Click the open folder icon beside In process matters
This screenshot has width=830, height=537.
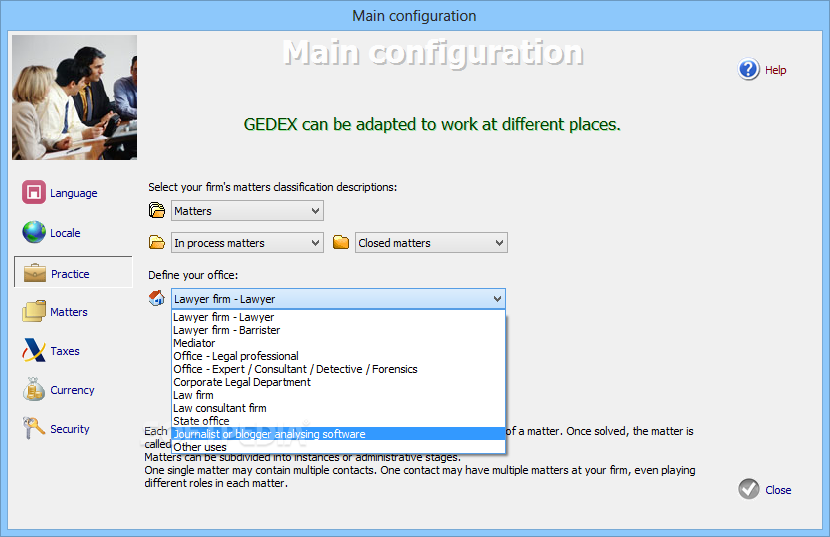[x=157, y=243]
